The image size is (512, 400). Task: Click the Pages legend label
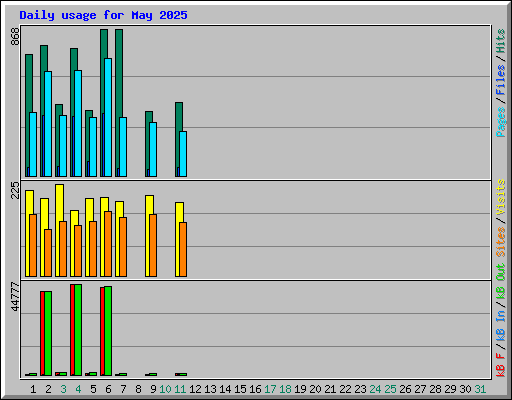coord(501,122)
